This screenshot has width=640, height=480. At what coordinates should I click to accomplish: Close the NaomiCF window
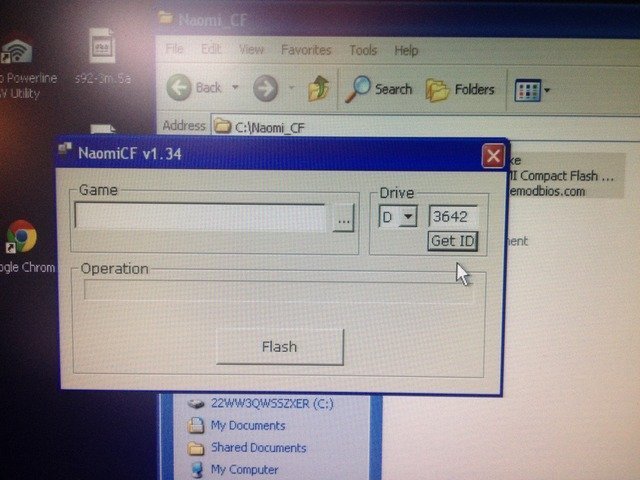tap(492, 156)
